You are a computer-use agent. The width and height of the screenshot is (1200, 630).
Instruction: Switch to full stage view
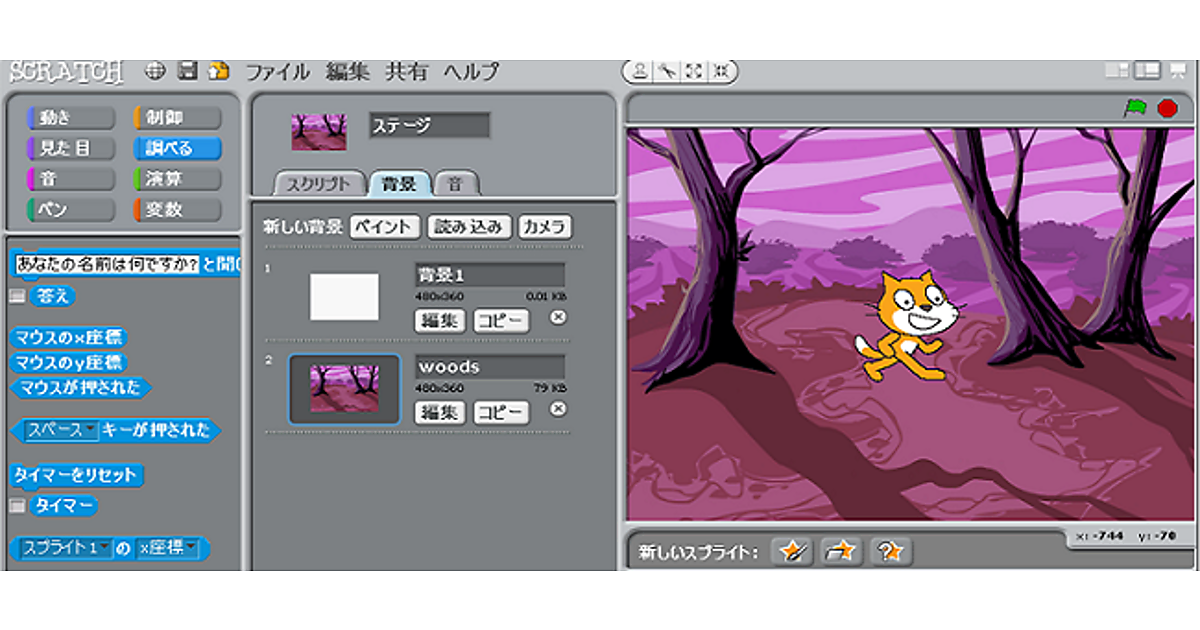(1147, 70)
